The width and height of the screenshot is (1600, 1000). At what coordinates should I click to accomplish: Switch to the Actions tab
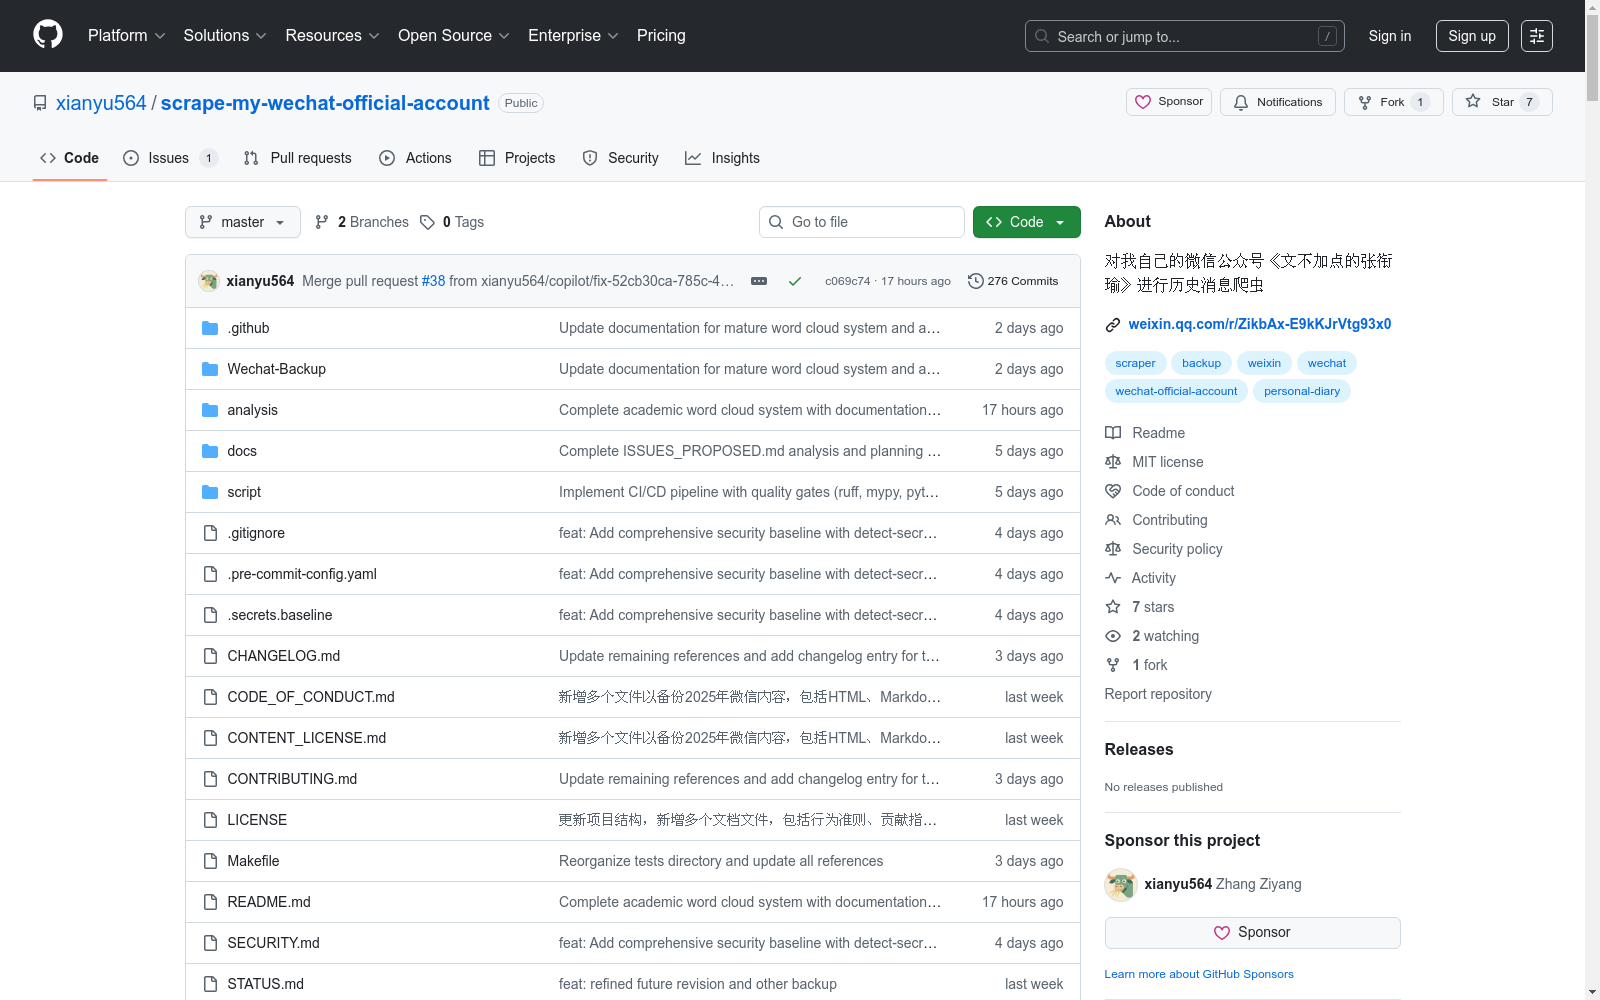pyautogui.click(x=416, y=158)
